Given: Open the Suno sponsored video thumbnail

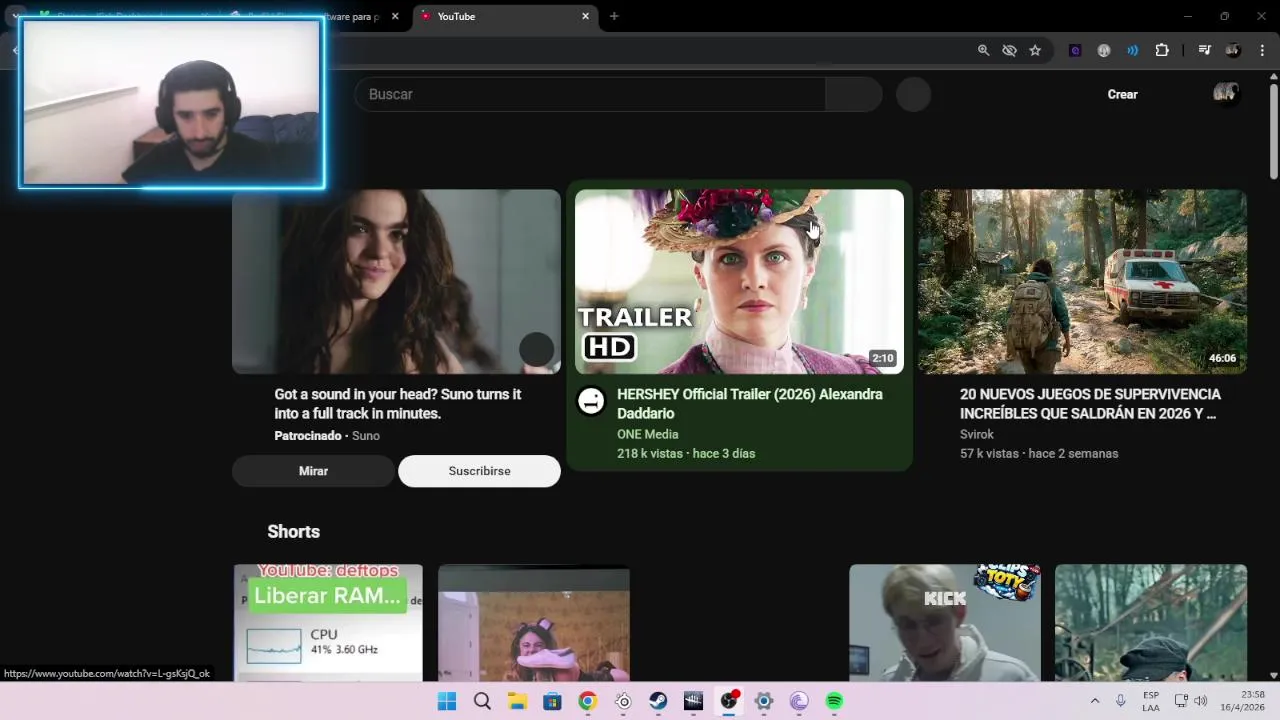Looking at the screenshot, I should click(396, 282).
